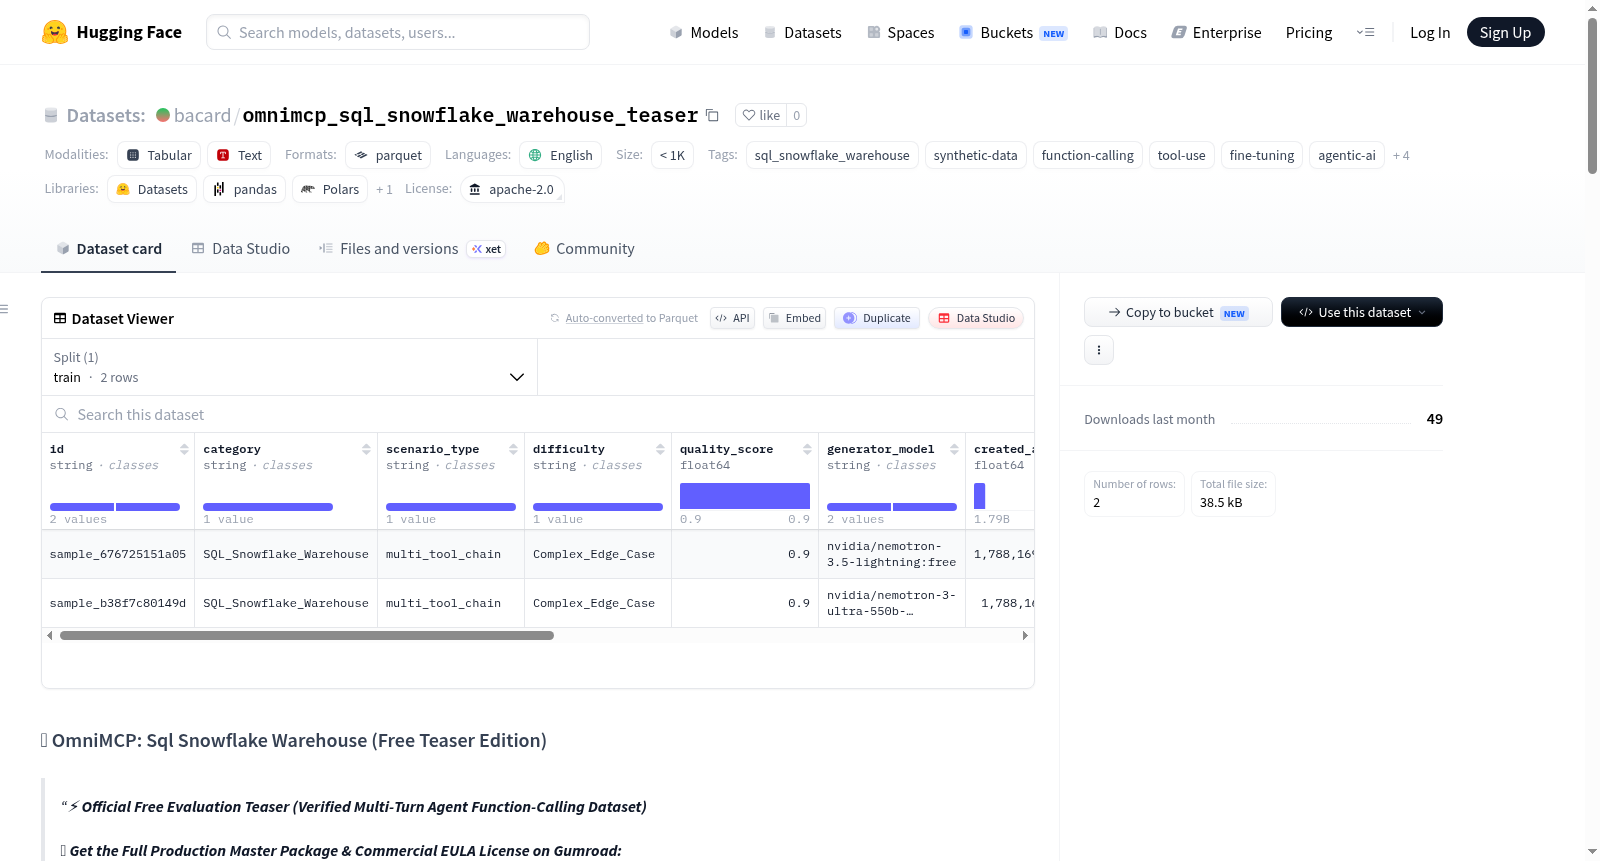Open the Files and versions tab

pos(412,249)
